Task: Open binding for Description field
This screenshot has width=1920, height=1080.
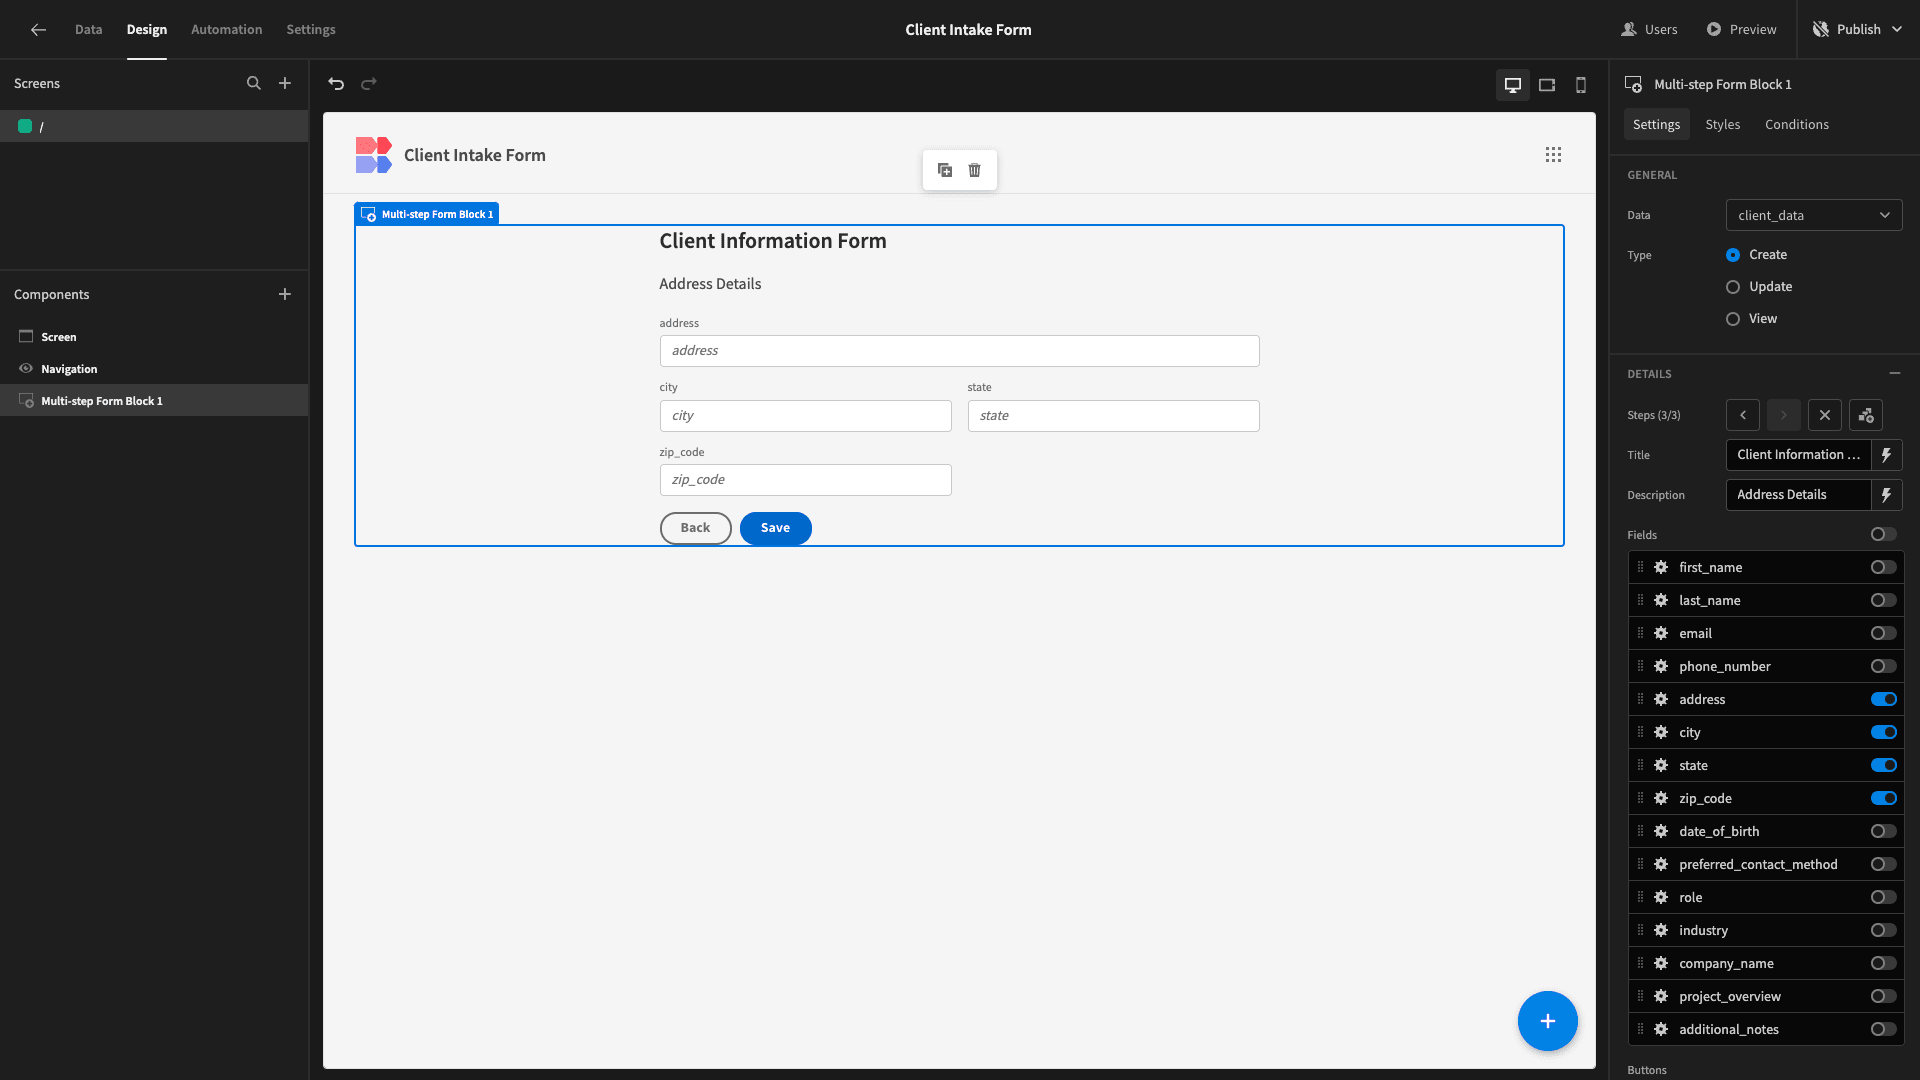Action: [x=1887, y=495]
